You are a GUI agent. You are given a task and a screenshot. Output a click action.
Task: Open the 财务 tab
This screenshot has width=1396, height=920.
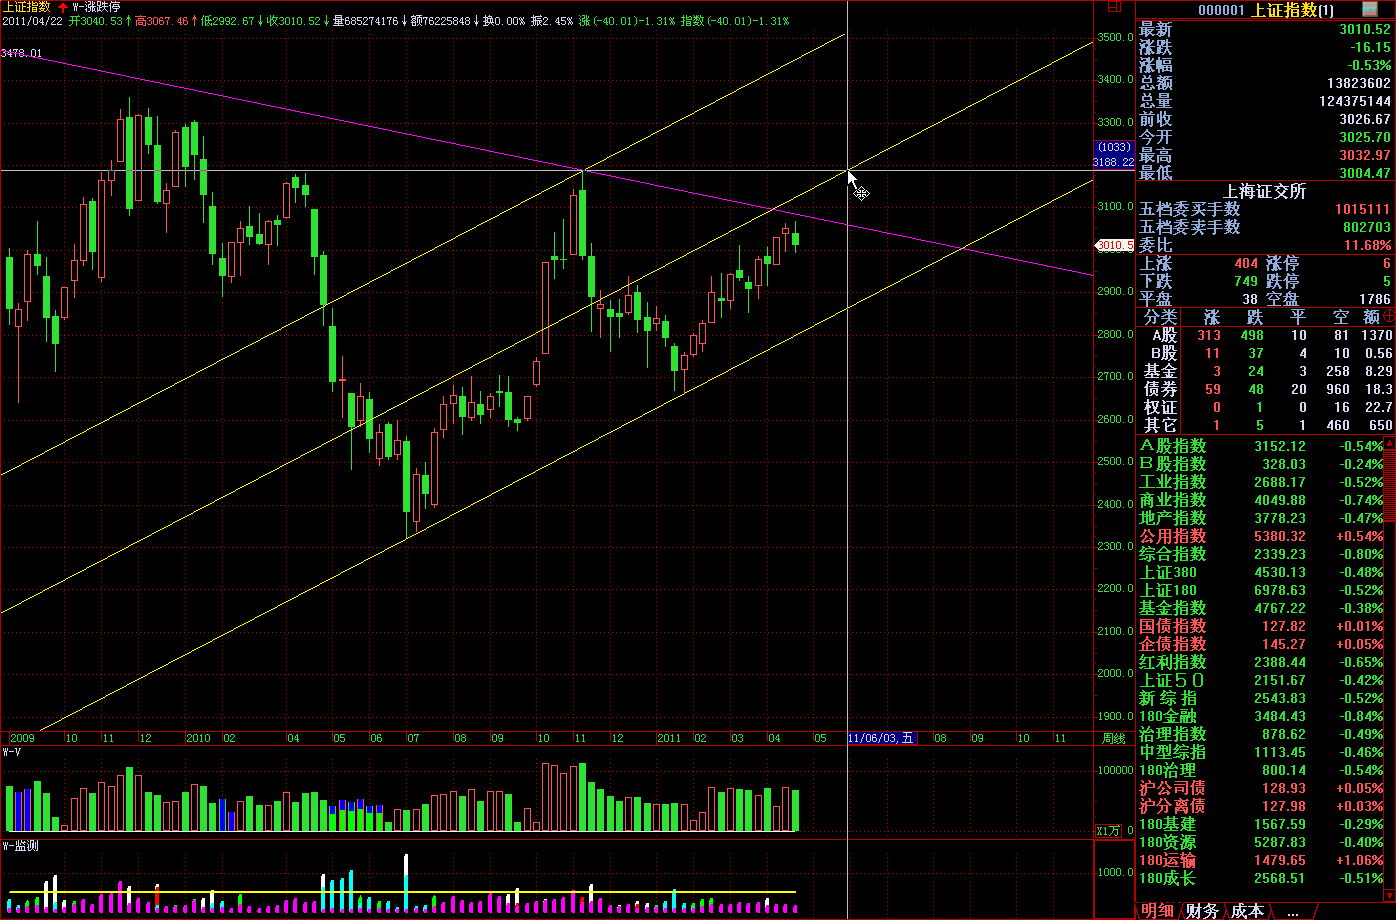(1203, 911)
